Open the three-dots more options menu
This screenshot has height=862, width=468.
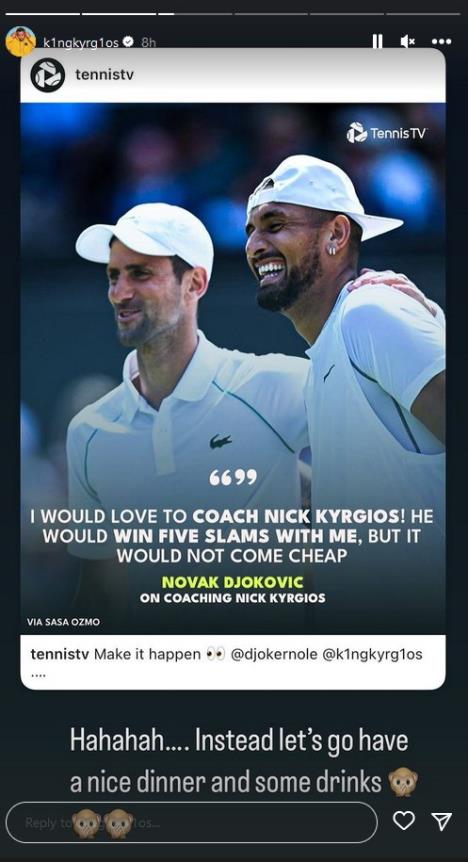click(441, 41)
